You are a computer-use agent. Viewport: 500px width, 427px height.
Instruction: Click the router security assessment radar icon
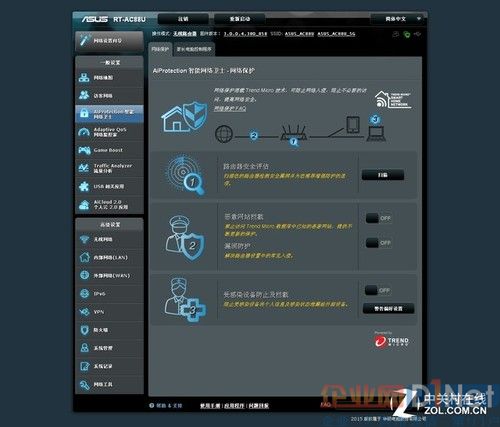tap(184, 174)
